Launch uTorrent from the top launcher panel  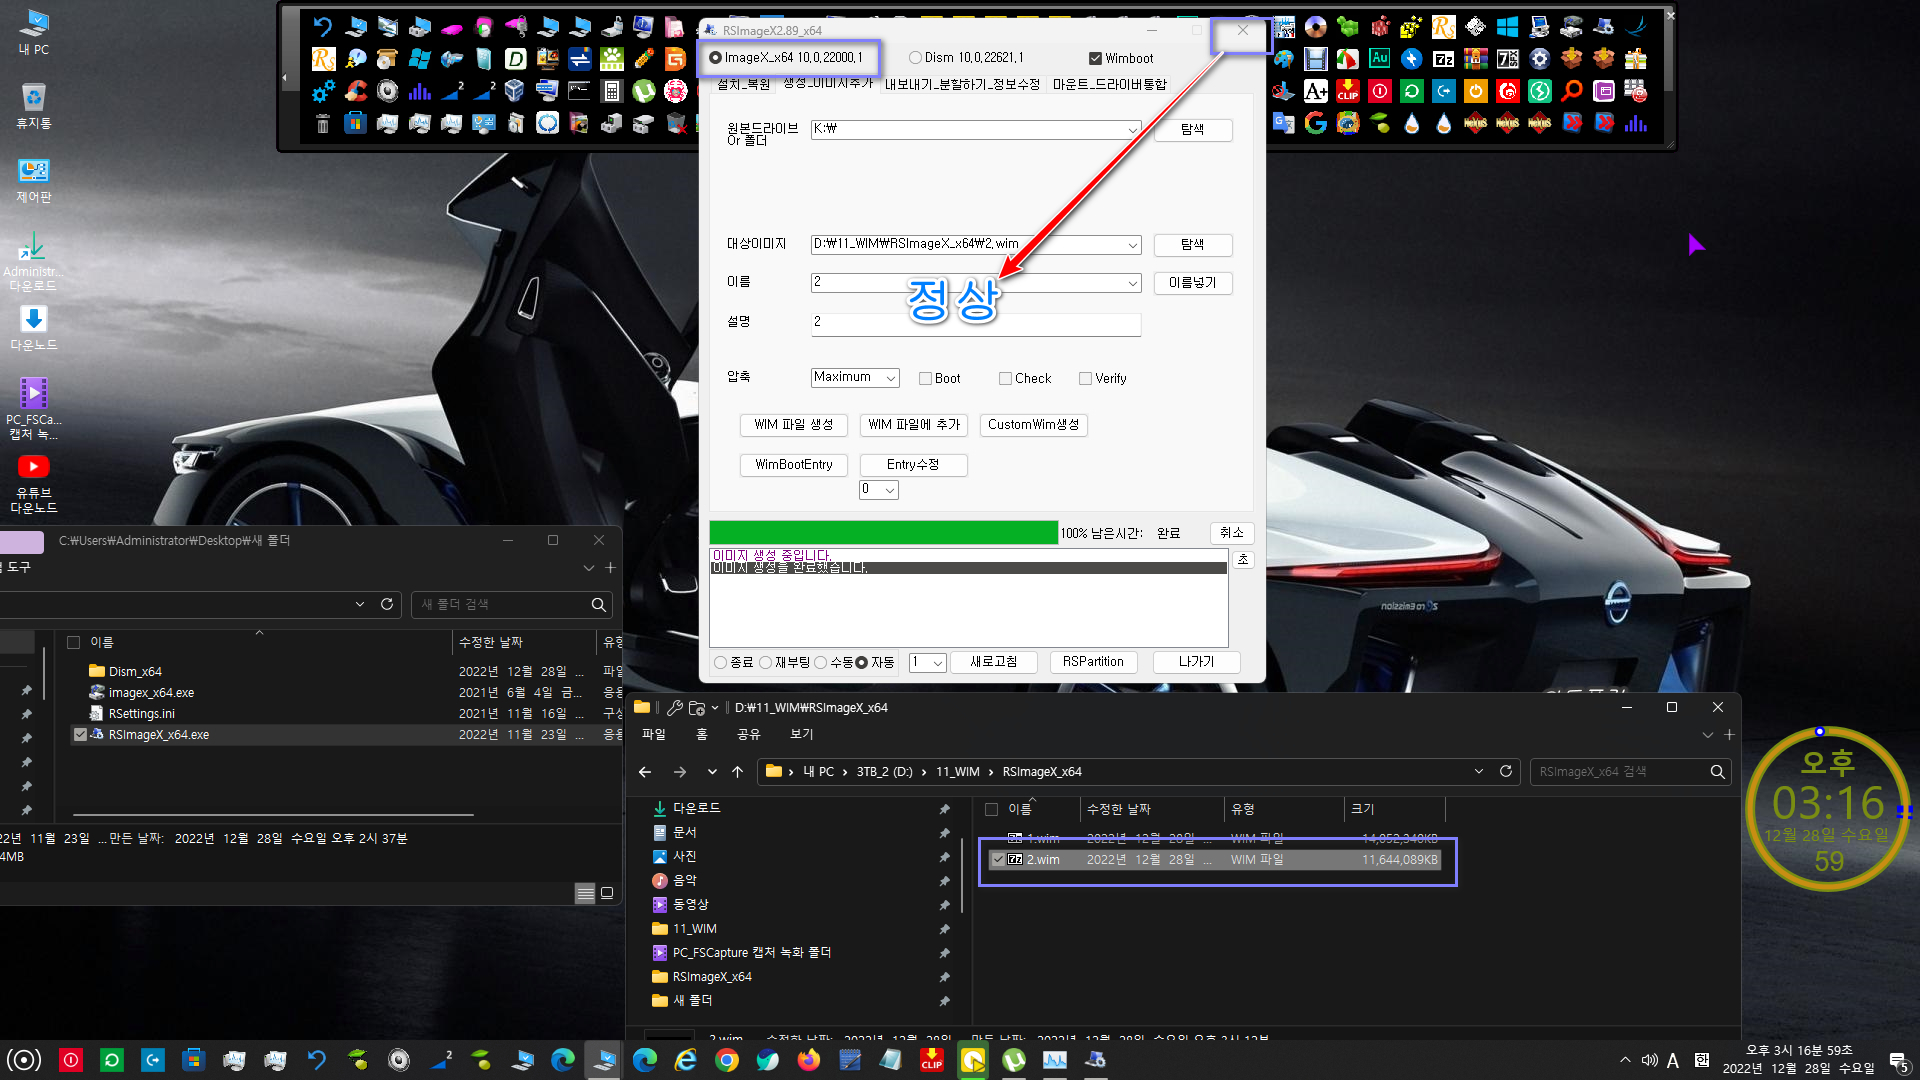[643, 91]
